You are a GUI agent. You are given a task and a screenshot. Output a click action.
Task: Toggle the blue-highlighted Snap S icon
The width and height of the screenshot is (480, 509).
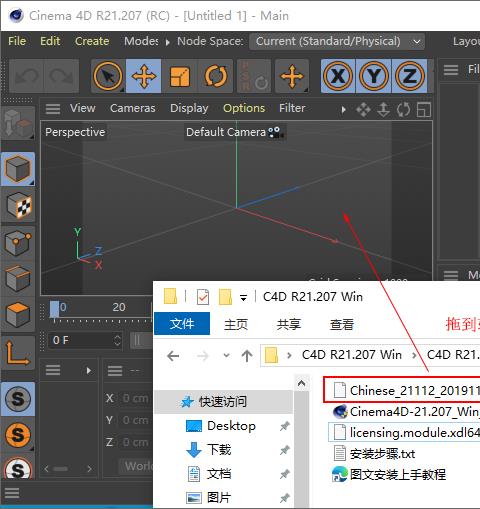(x=18, y=399)
